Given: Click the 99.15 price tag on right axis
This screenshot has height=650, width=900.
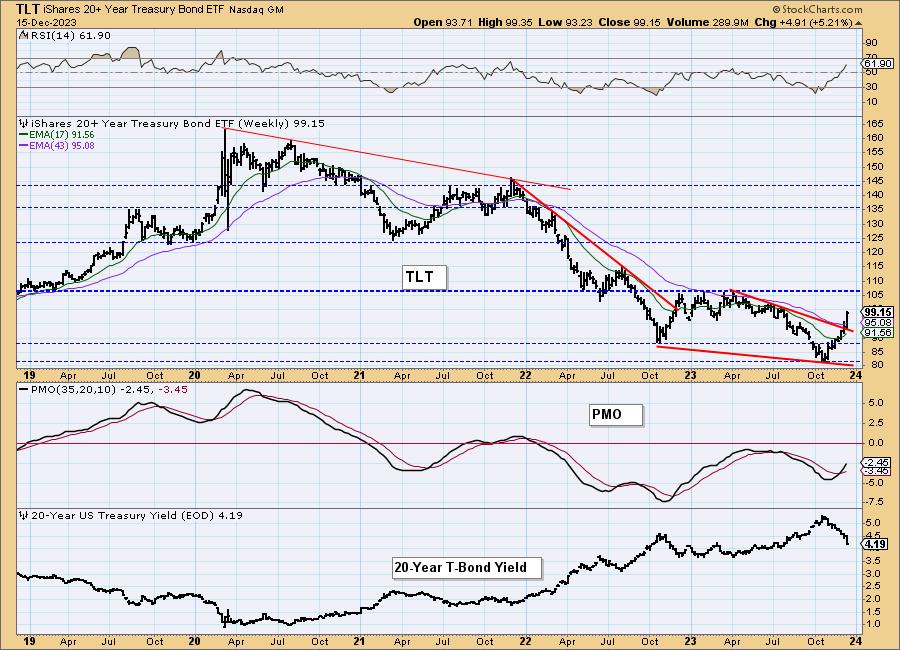Looking at the screenshot, I should coord(878,312).
